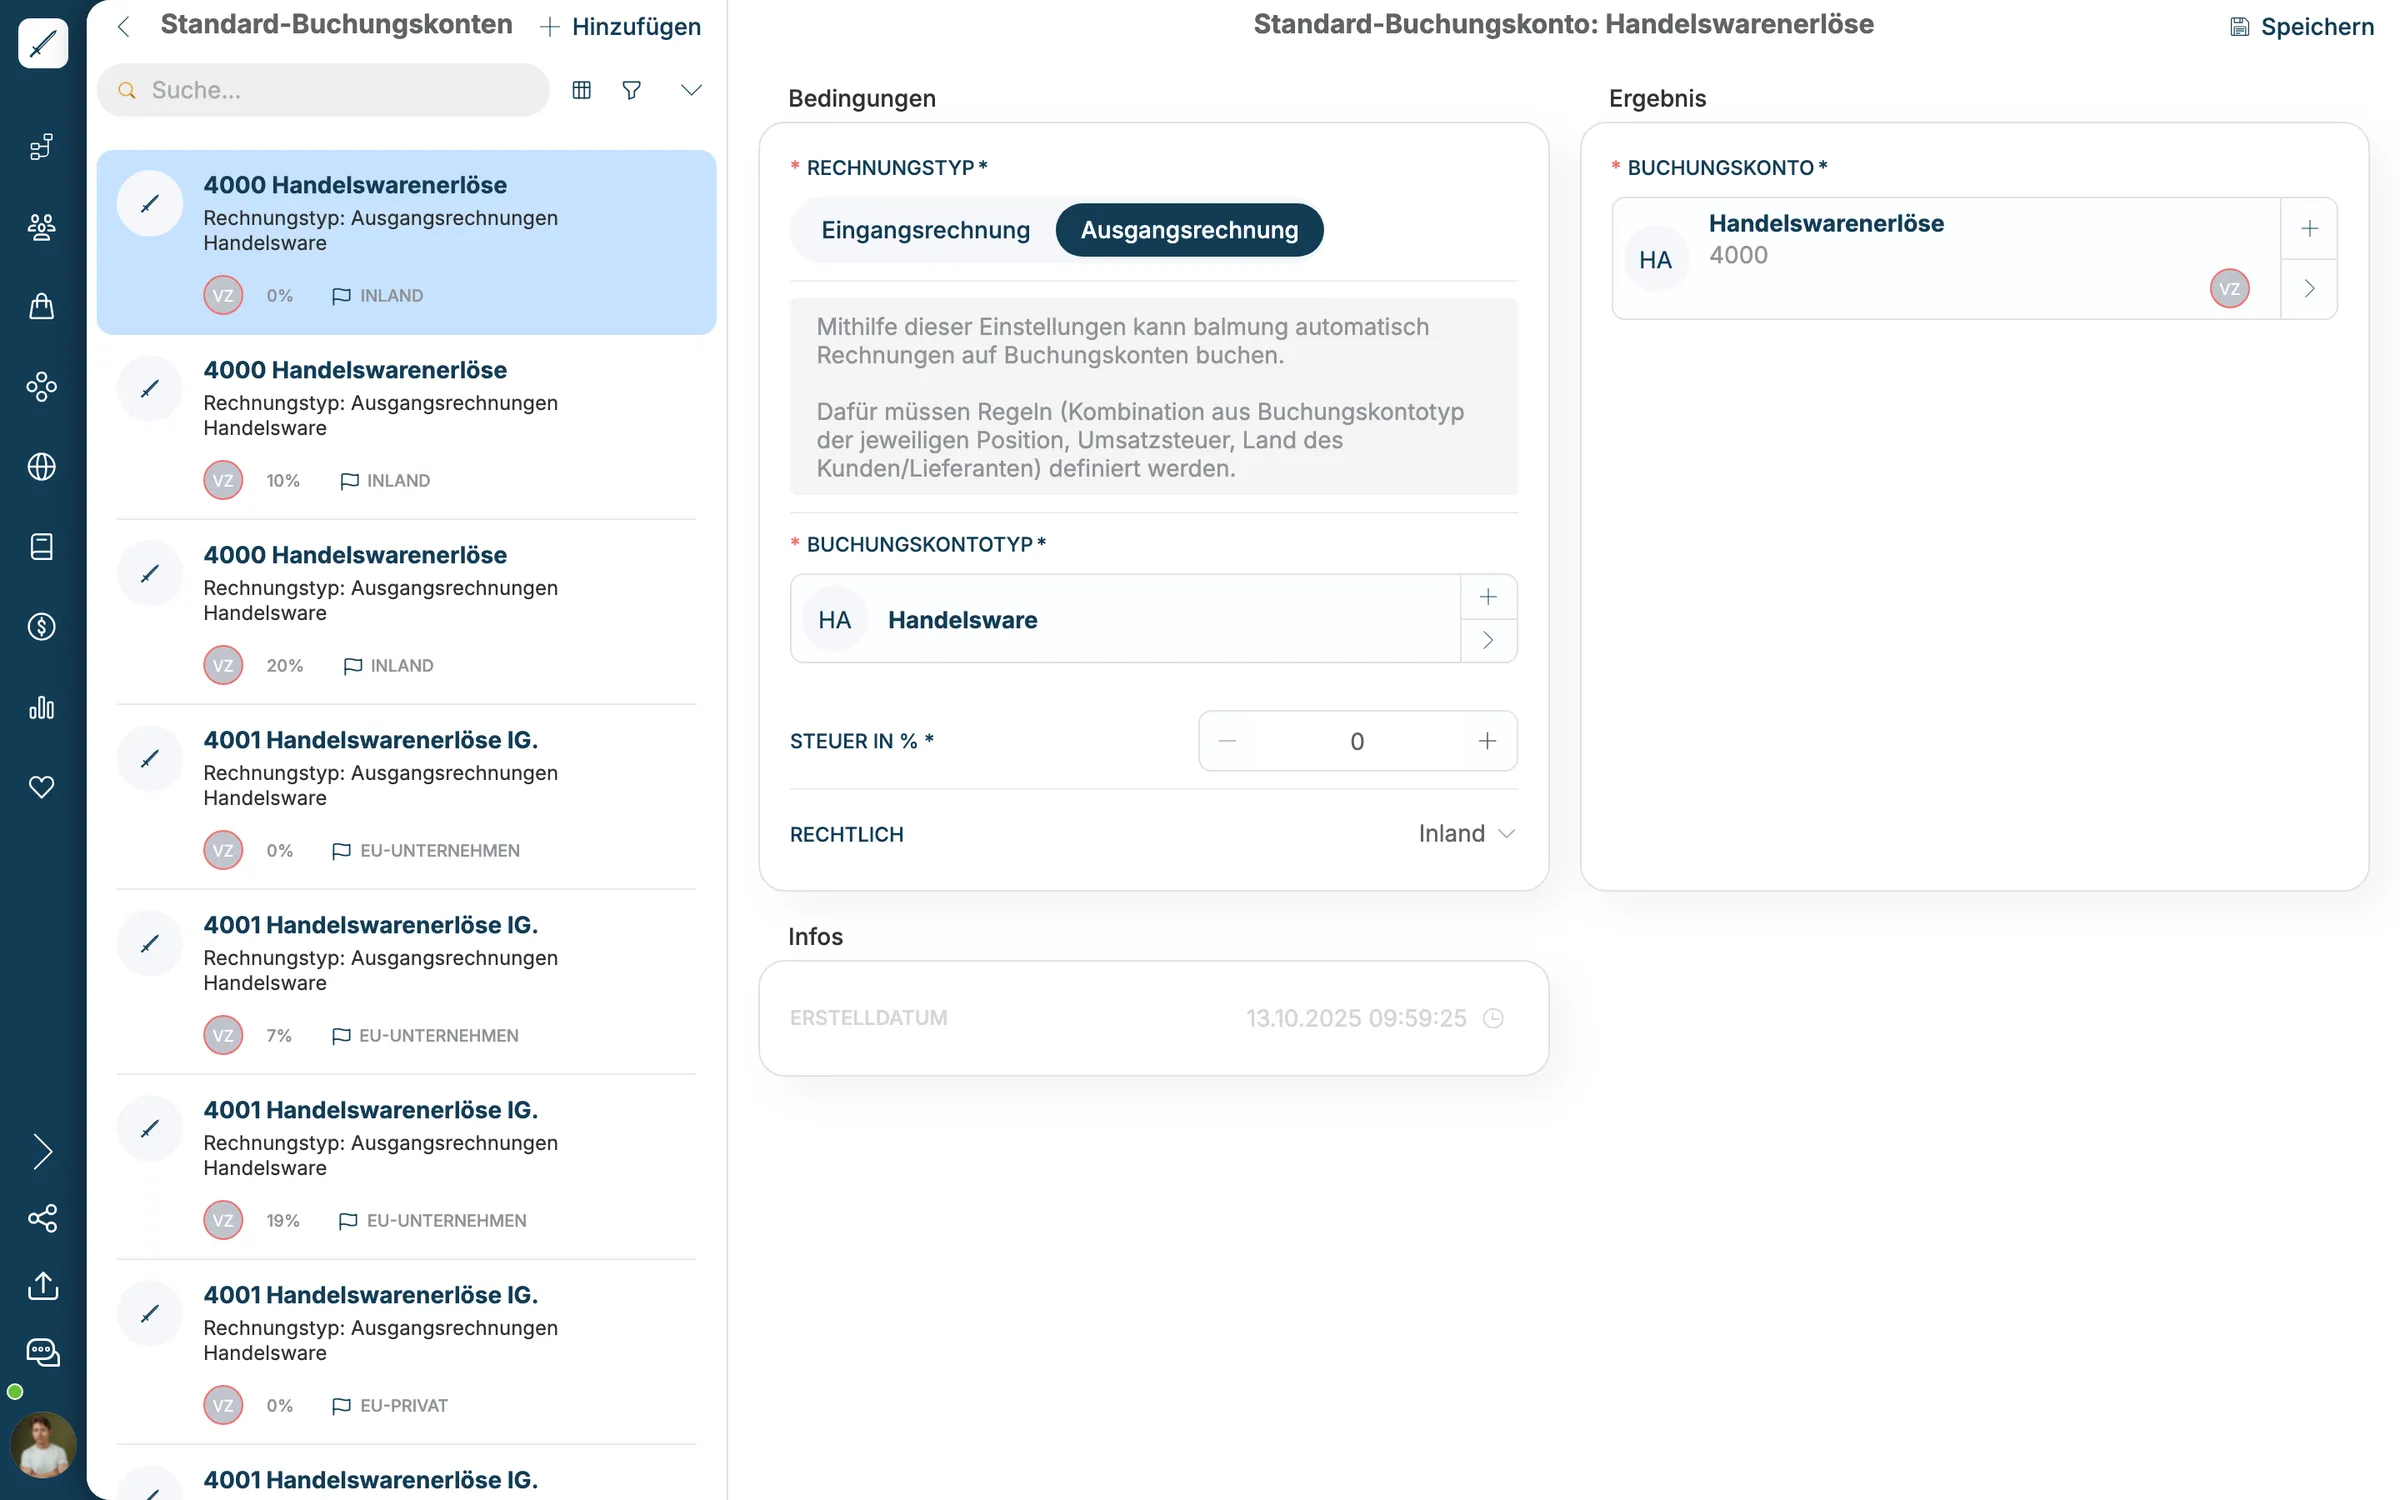Select Ausgangsrechnung invoice type

1189,230
